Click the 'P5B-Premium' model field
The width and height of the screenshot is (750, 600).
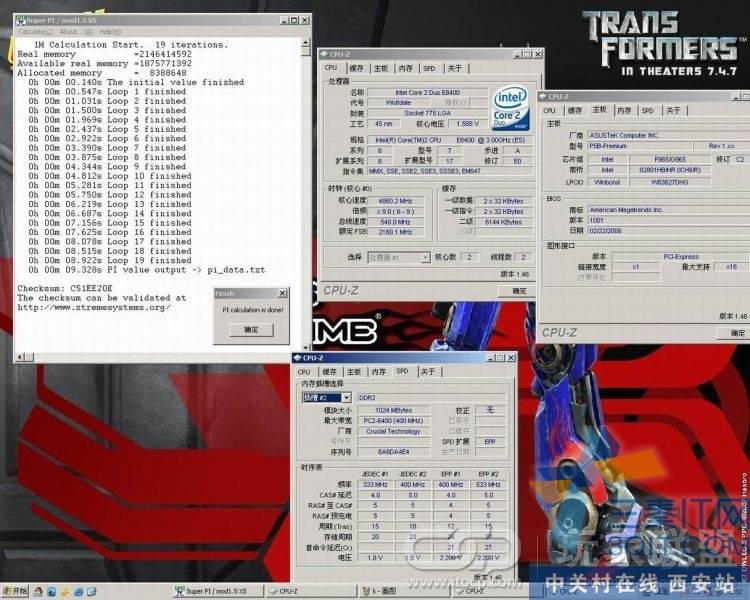pyautogui.click(x=640, y=146)
